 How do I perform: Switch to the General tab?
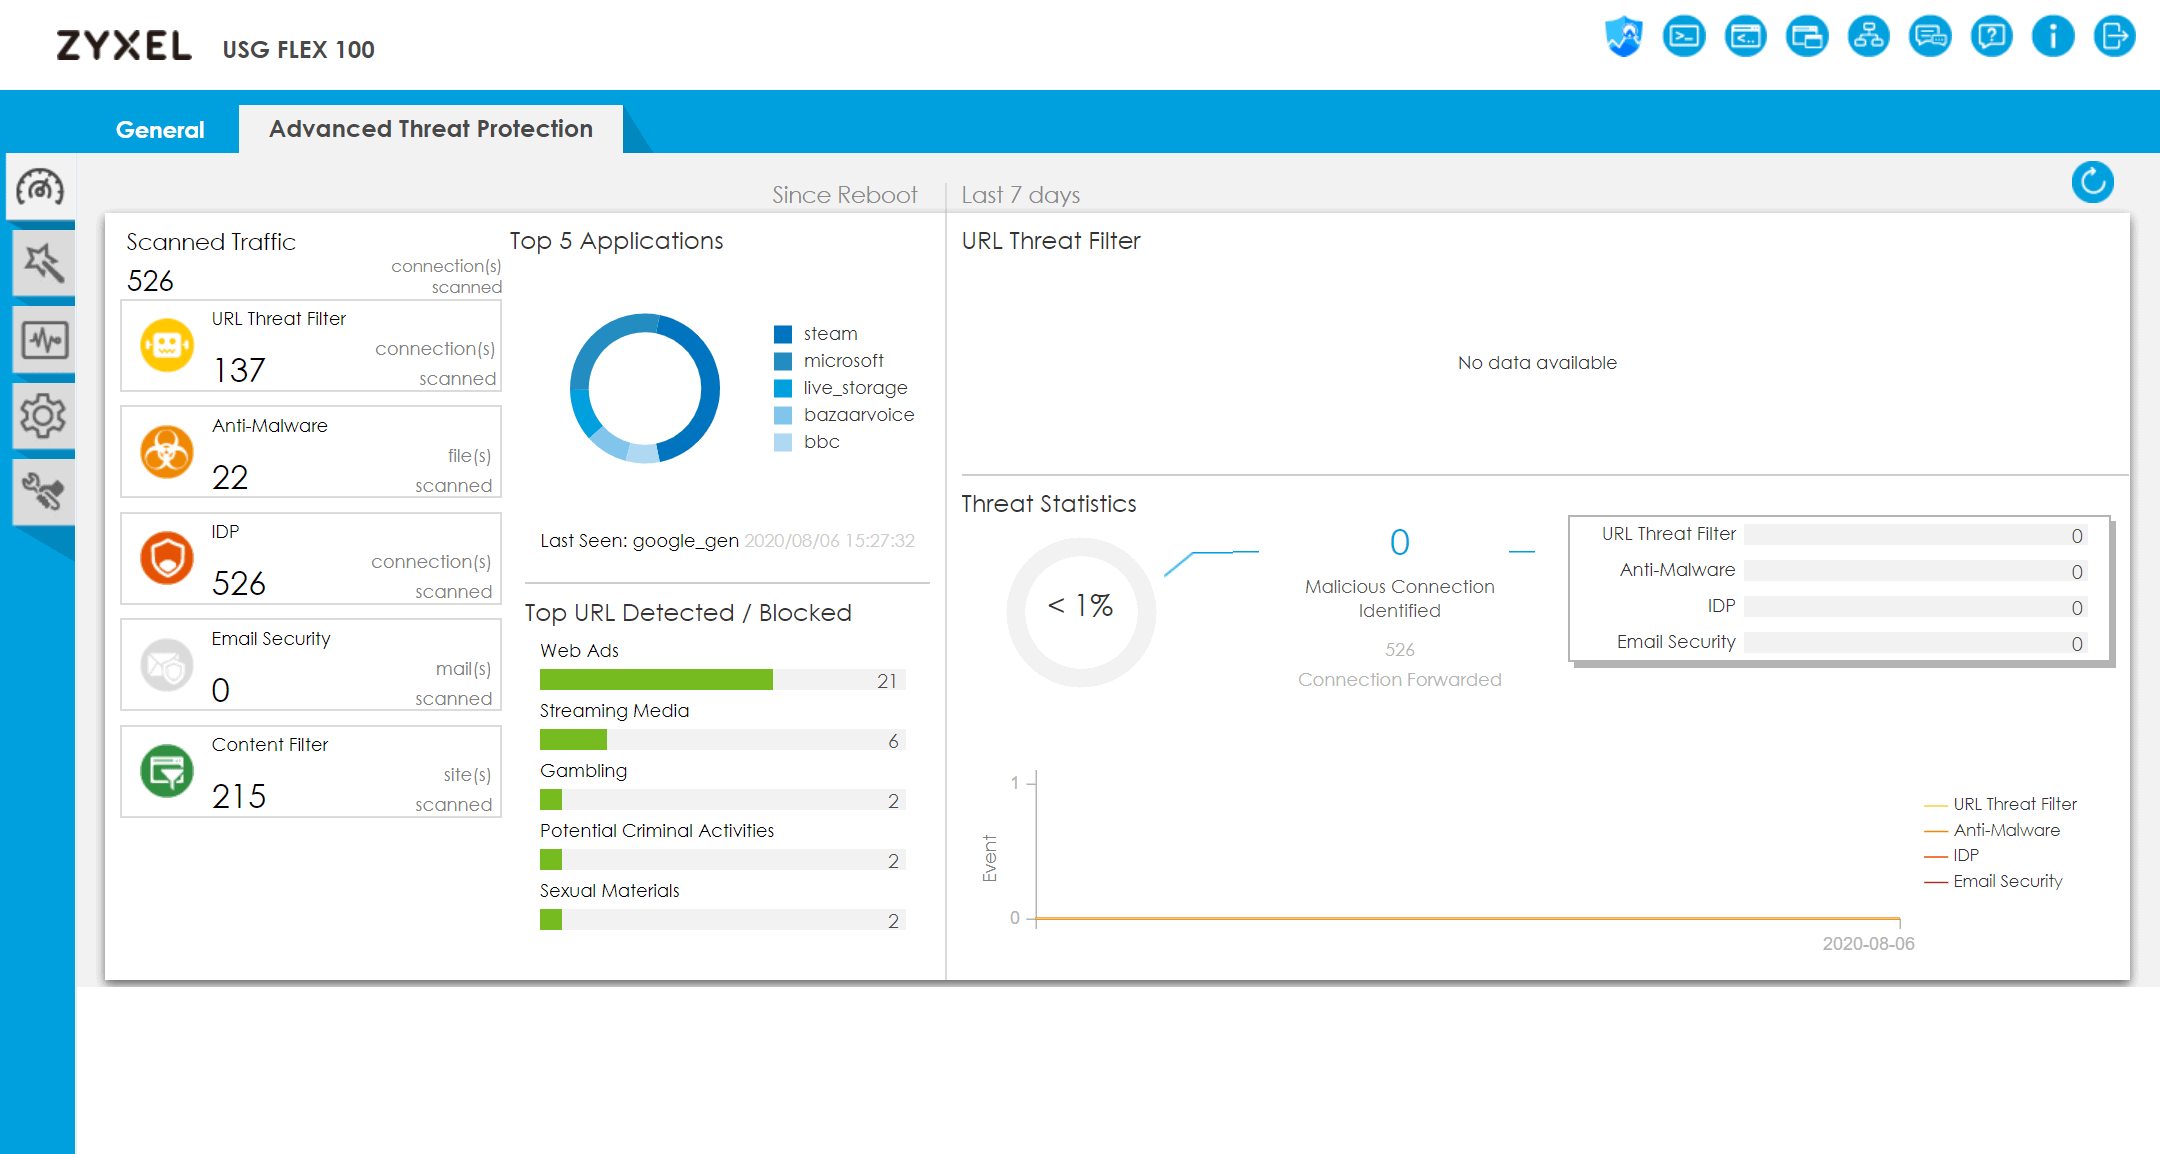(160, 130)
